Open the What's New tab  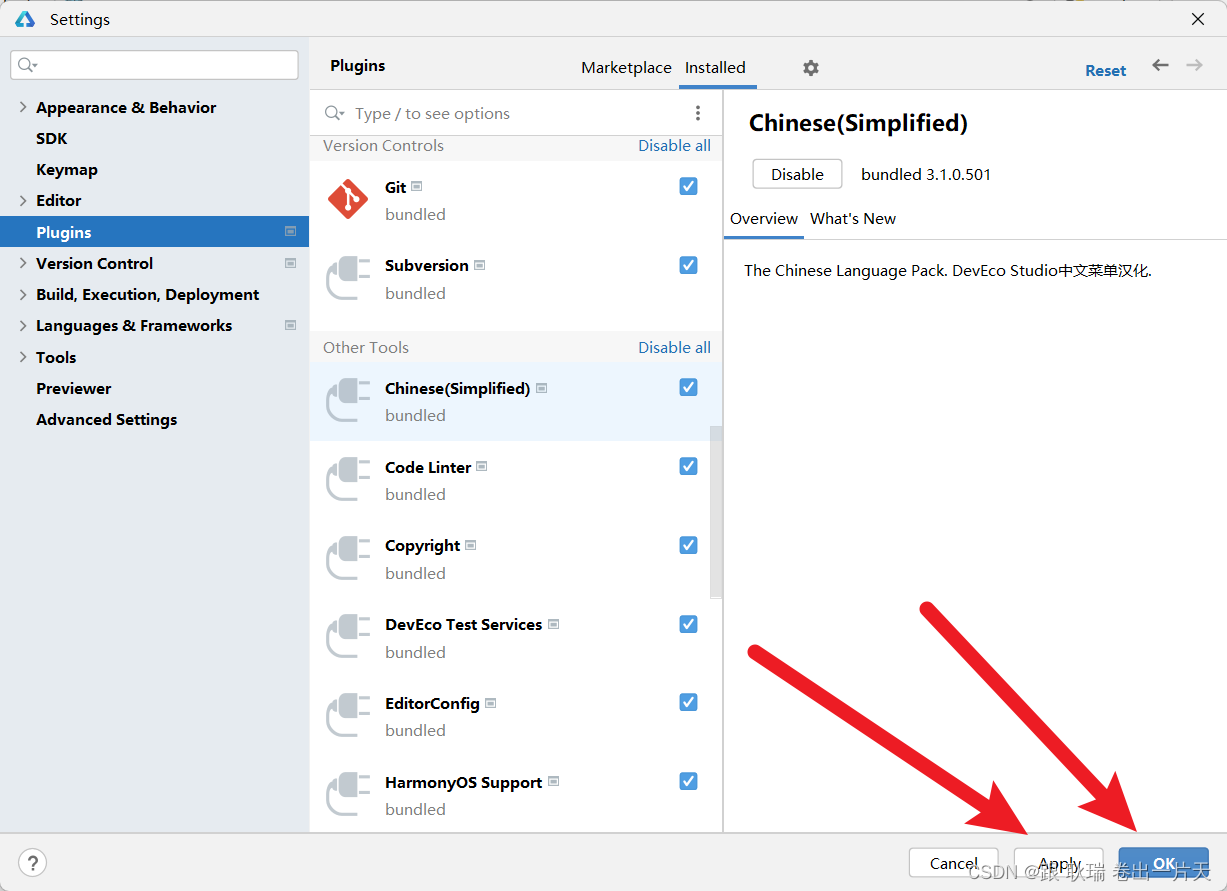853,218
